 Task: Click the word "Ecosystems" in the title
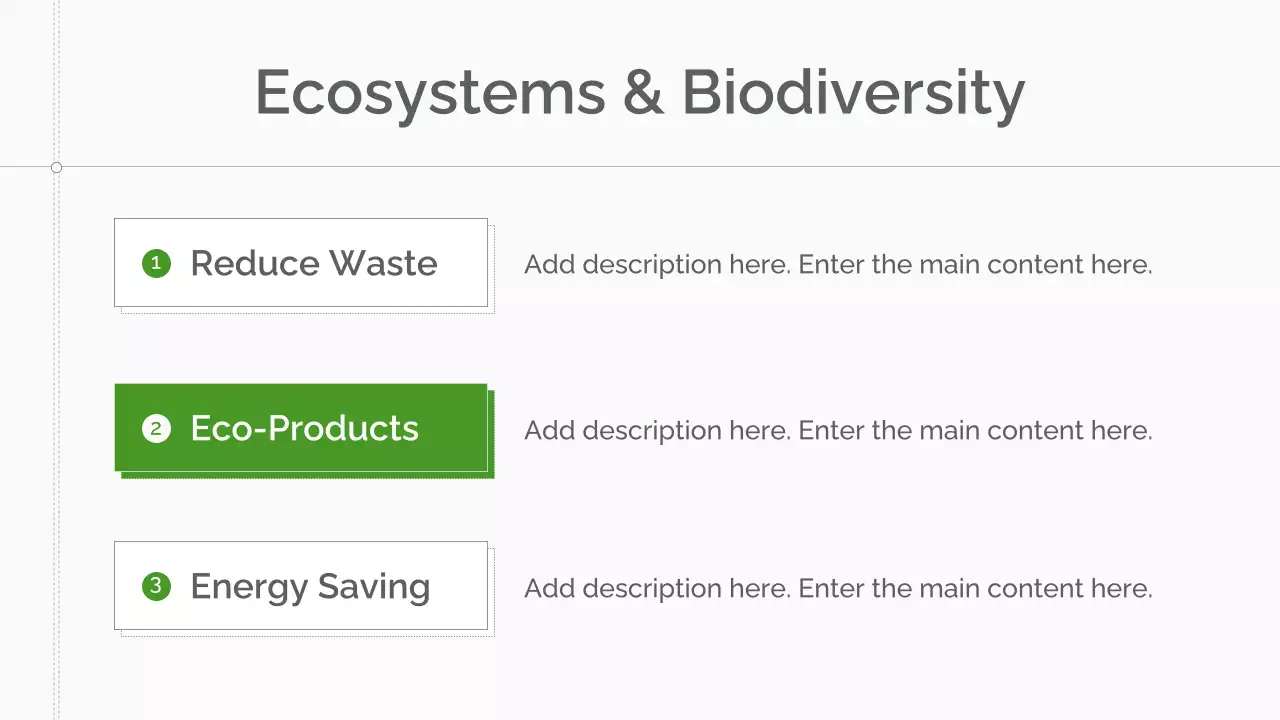[430, 93]
